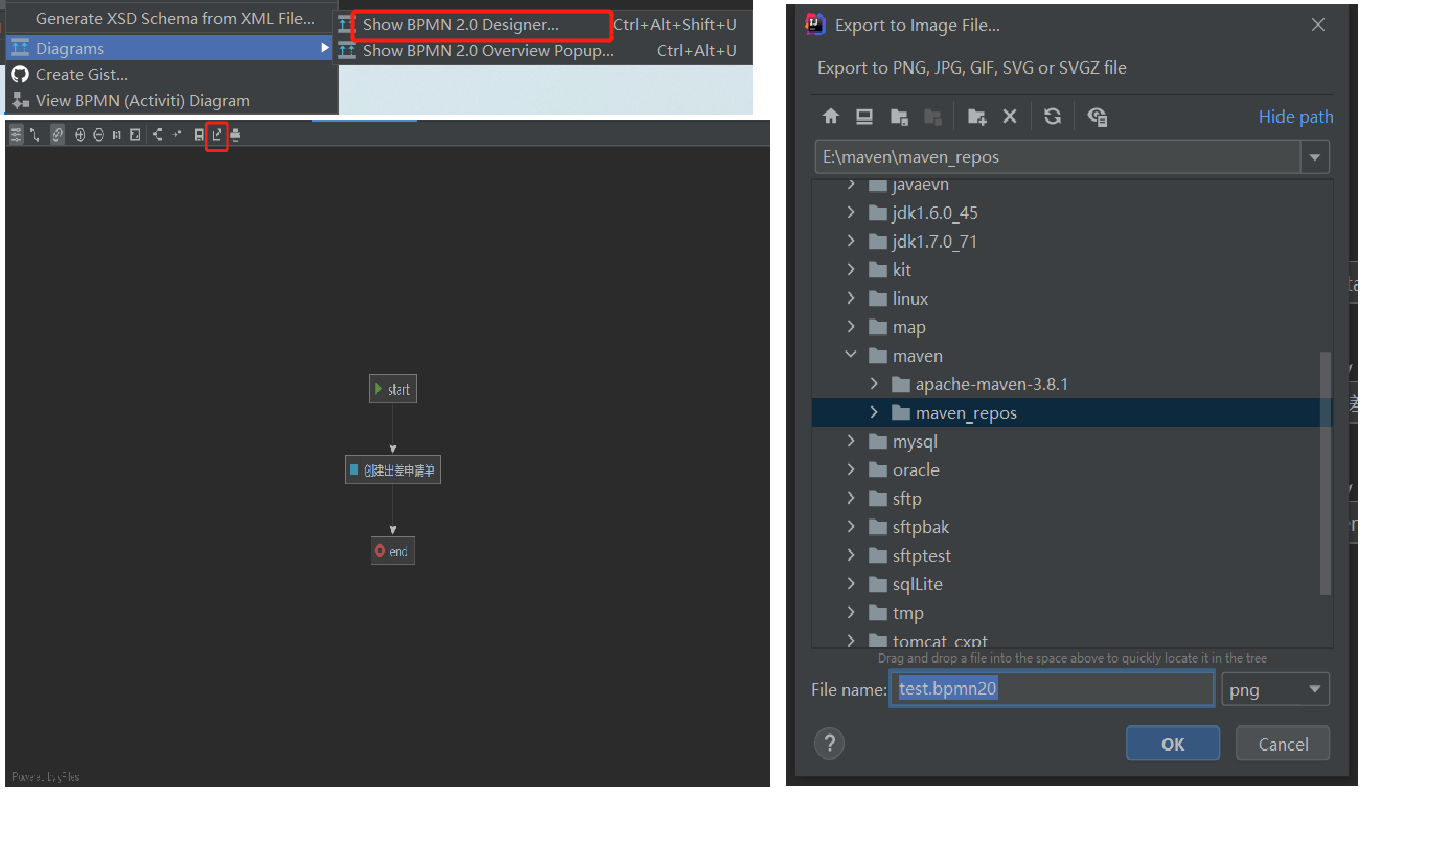Click the Hide path link

(1296, 117)
